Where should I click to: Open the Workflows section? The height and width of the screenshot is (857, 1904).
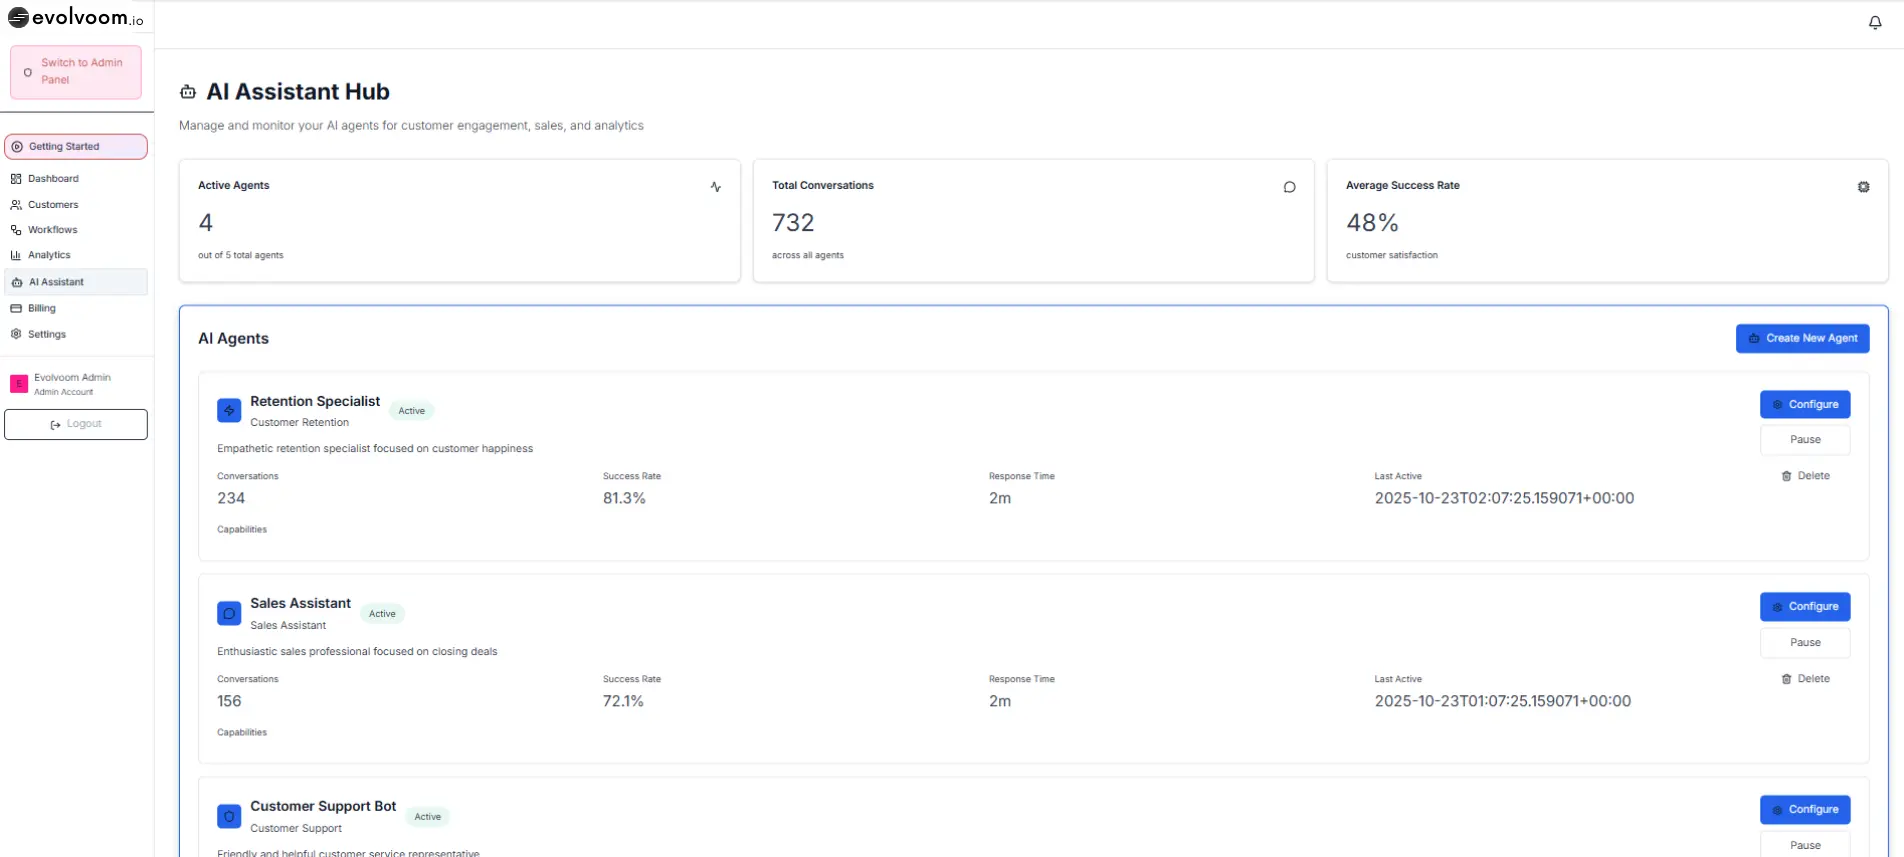pos(76,230)
